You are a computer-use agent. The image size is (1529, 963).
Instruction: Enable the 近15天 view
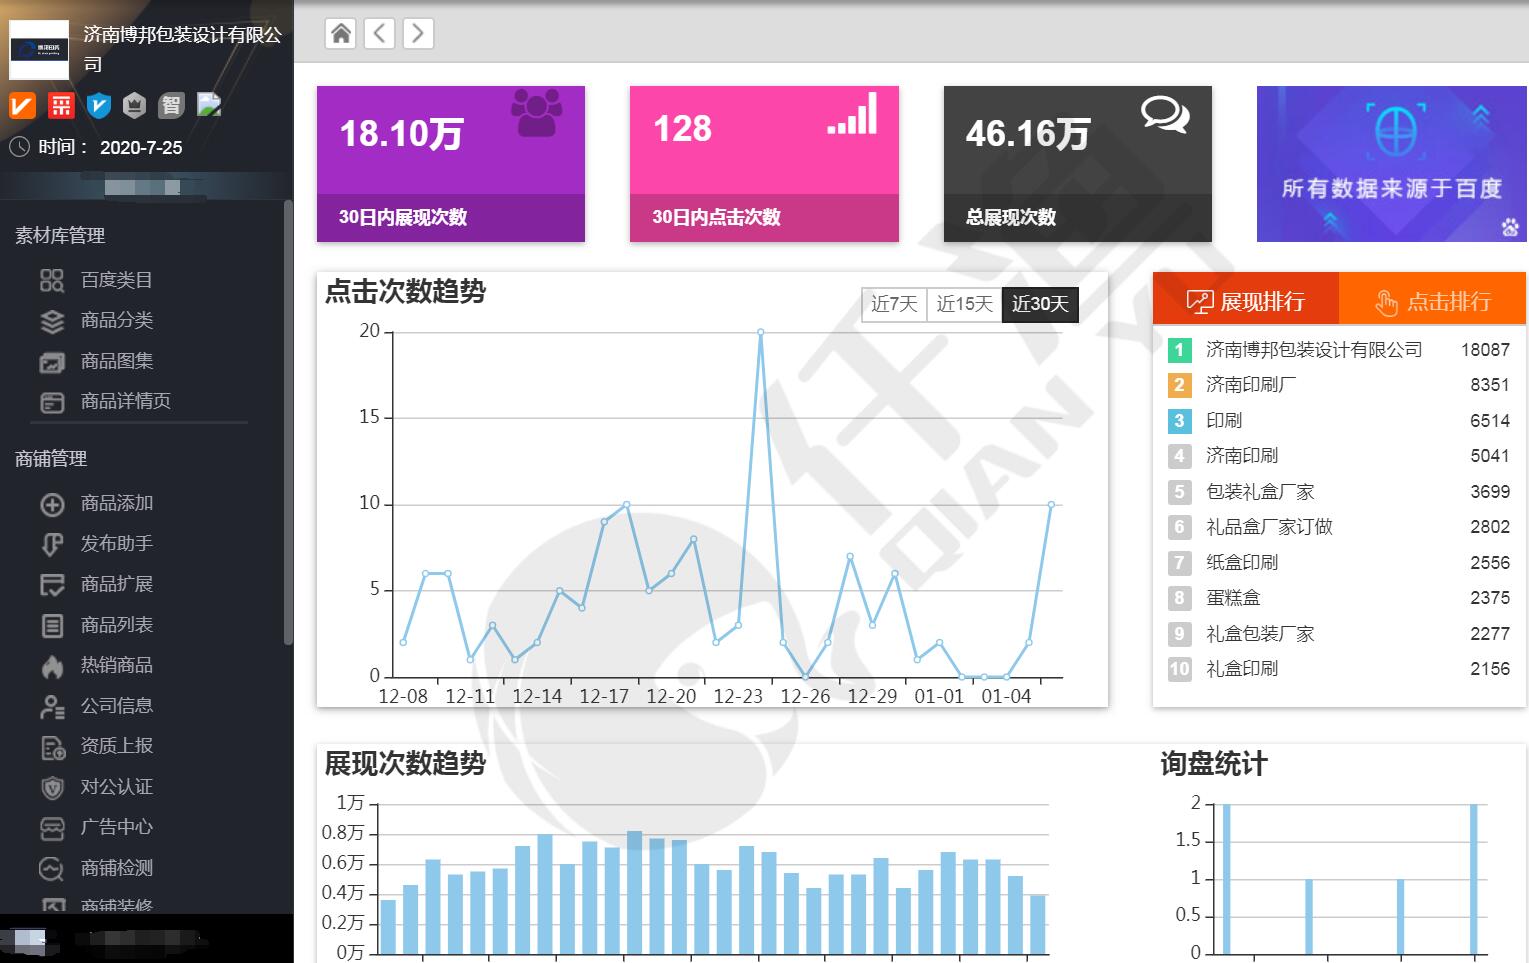point(963,305)
